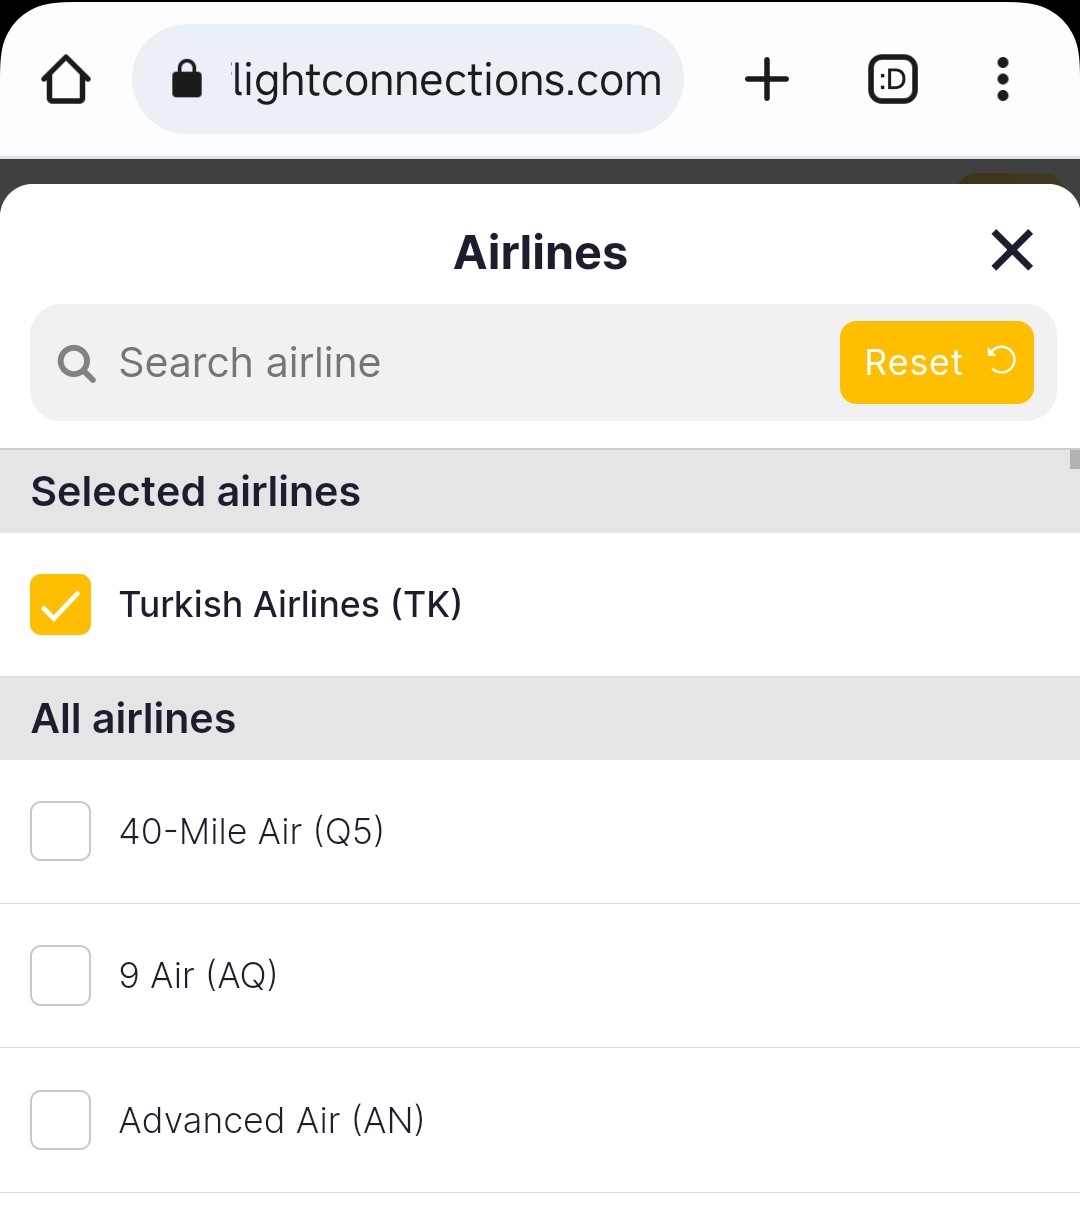Screen dimensions: 1080x1220
Task: Click the lightconnections.com address bar
Action: pyautogui.click(x=446, y=80)
